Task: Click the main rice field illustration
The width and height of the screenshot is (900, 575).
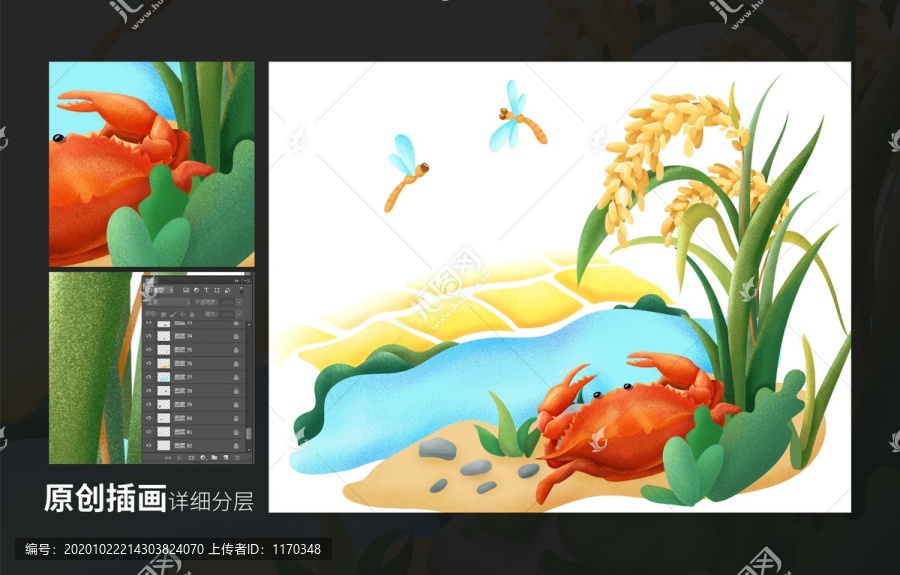Action: (x=560, y=287)
